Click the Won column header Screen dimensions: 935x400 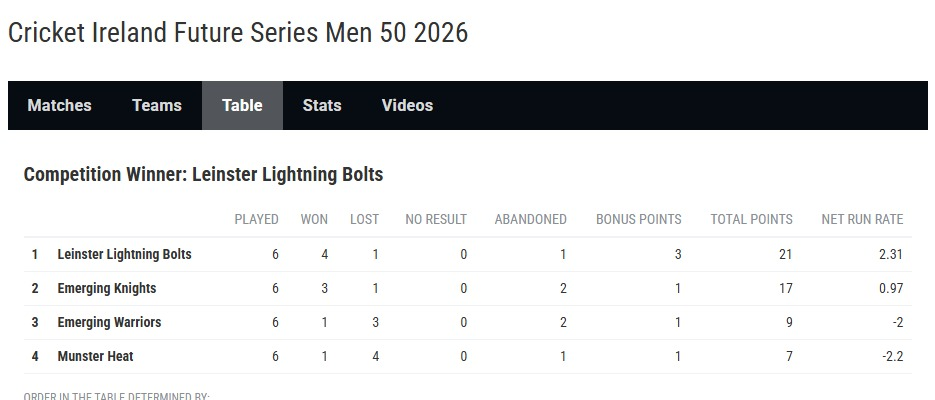pos(314,219)
